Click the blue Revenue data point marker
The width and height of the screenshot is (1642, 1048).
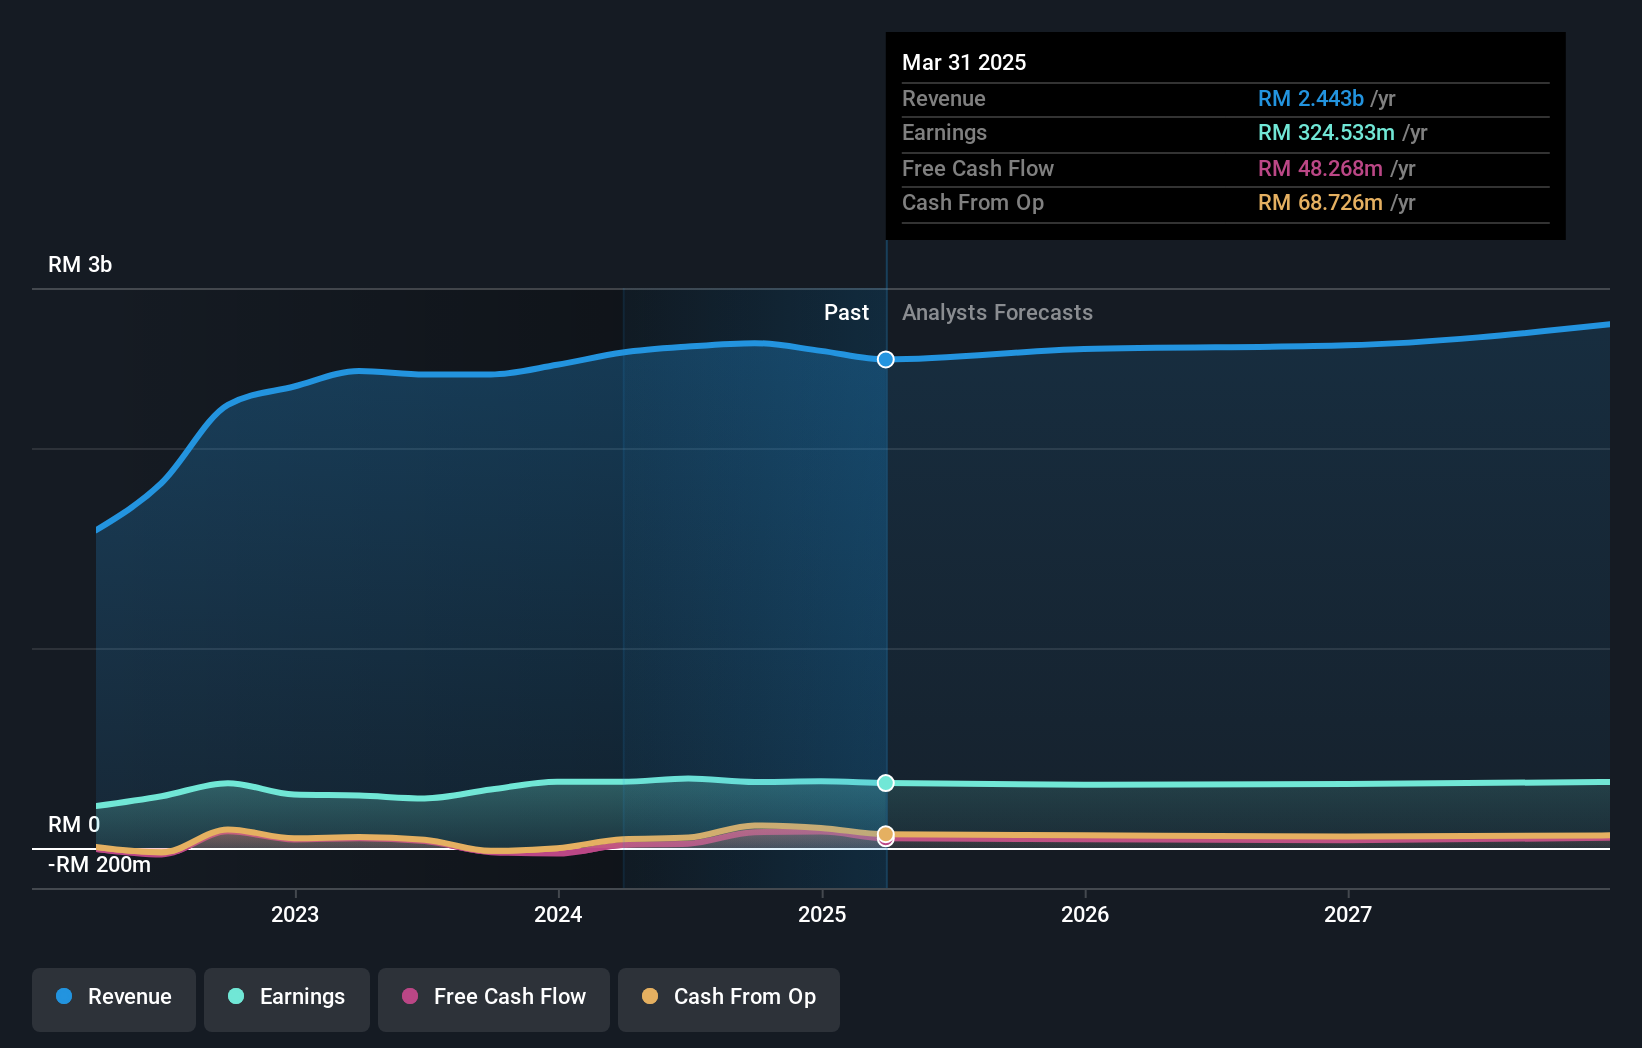(x=886, y=359)
